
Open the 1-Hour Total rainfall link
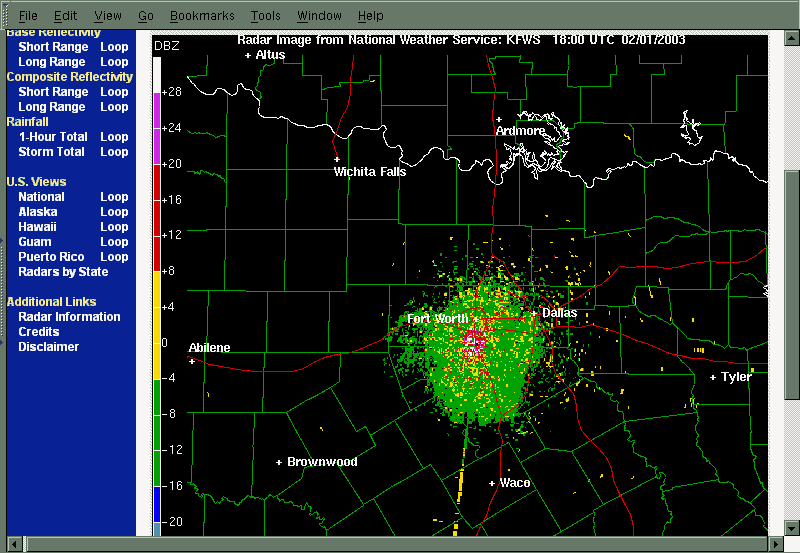(53, 137)
